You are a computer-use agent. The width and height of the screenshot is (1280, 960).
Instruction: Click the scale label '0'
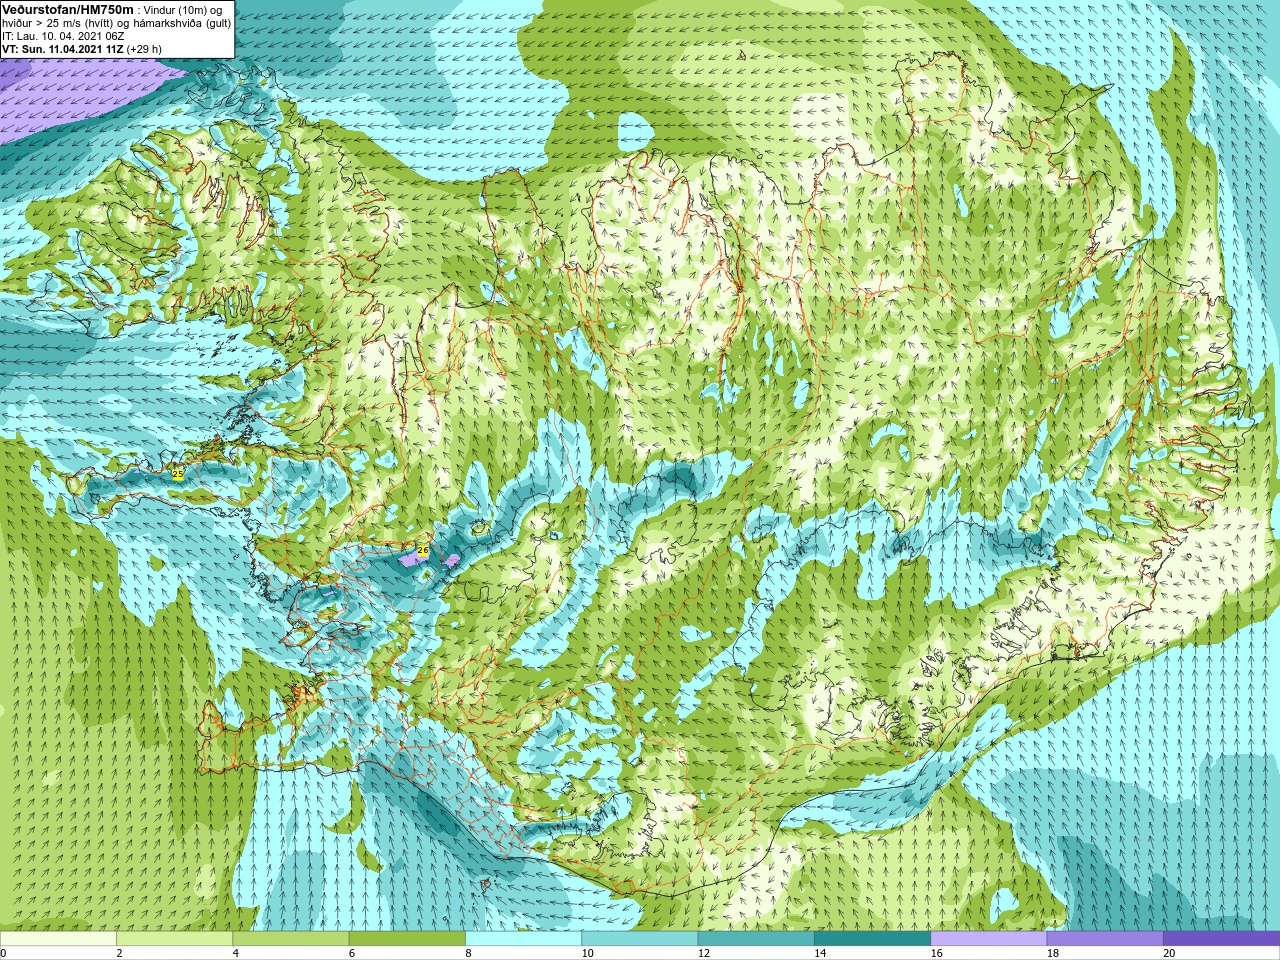click(3, 953)
